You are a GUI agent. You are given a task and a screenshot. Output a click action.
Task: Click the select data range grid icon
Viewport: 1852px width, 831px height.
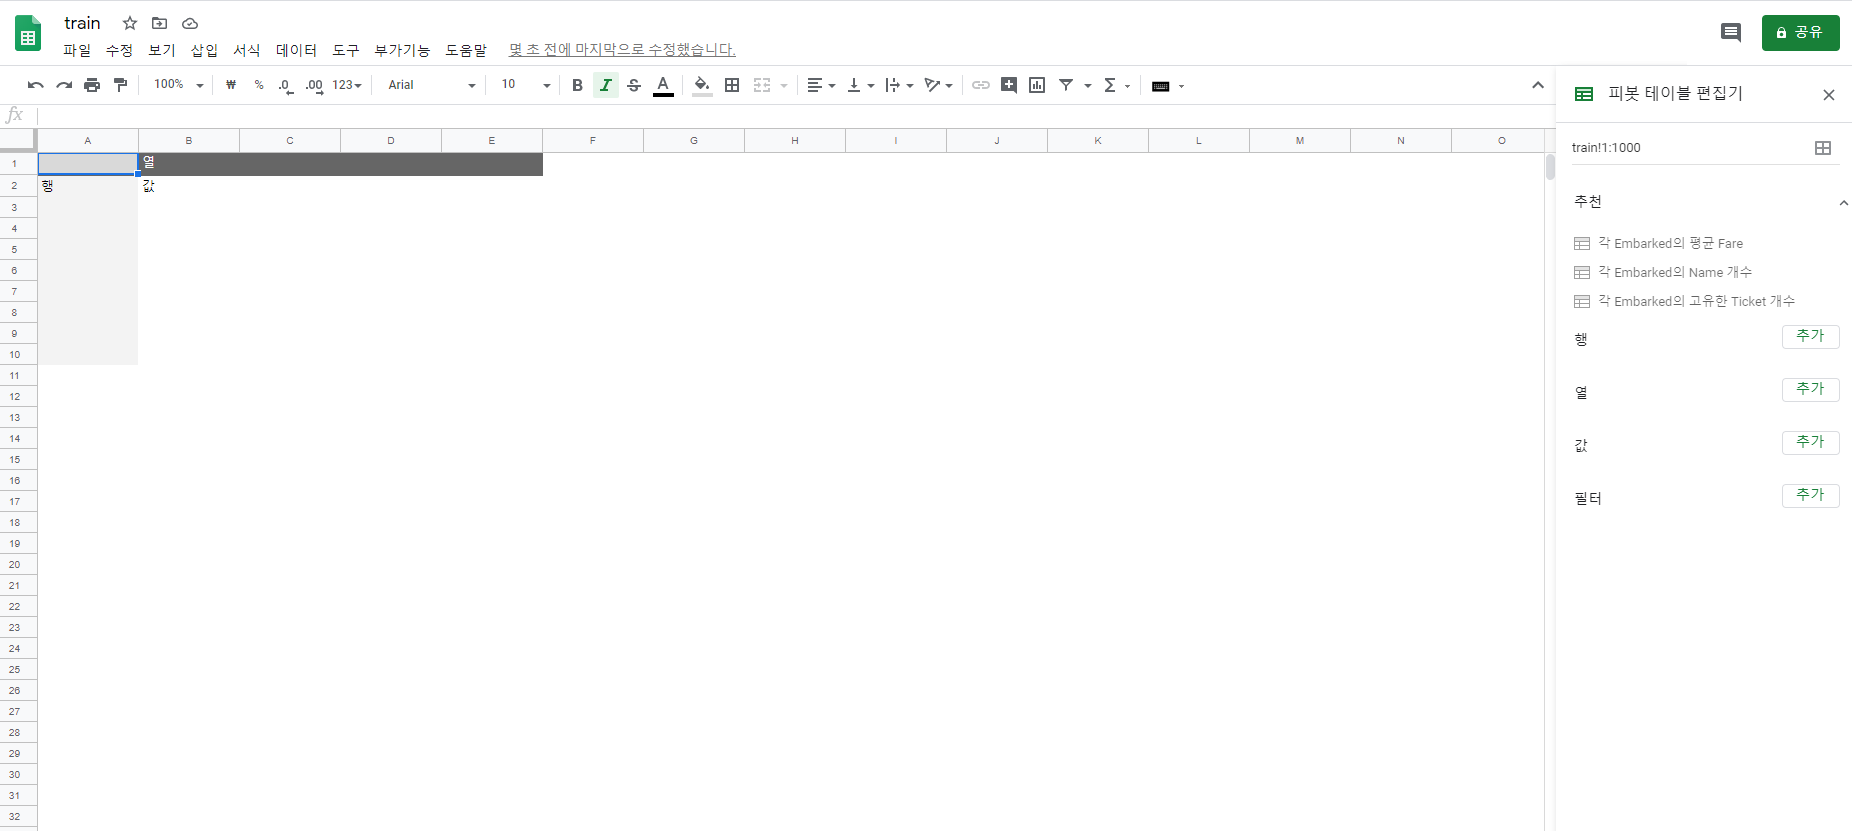point(1823,148)
